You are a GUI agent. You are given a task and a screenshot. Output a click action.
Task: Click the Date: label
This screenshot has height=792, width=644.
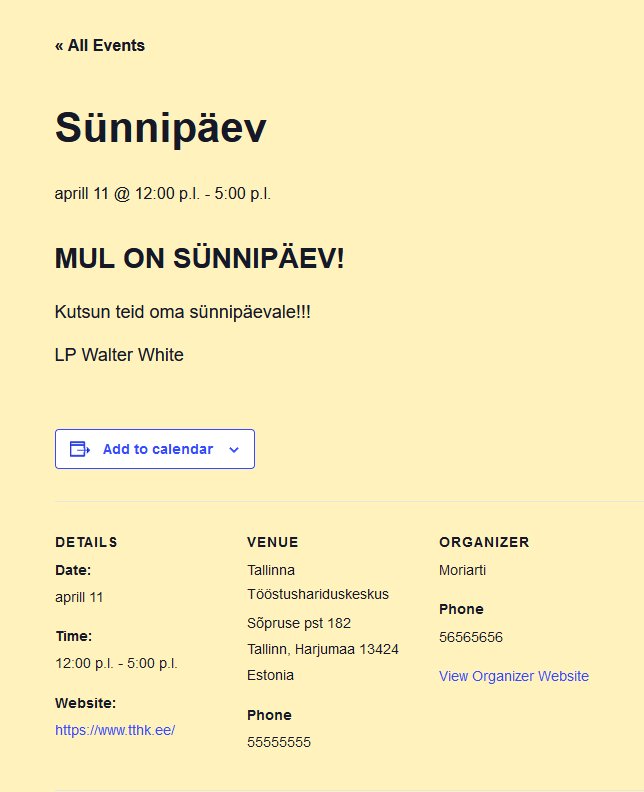click(73, 570)
